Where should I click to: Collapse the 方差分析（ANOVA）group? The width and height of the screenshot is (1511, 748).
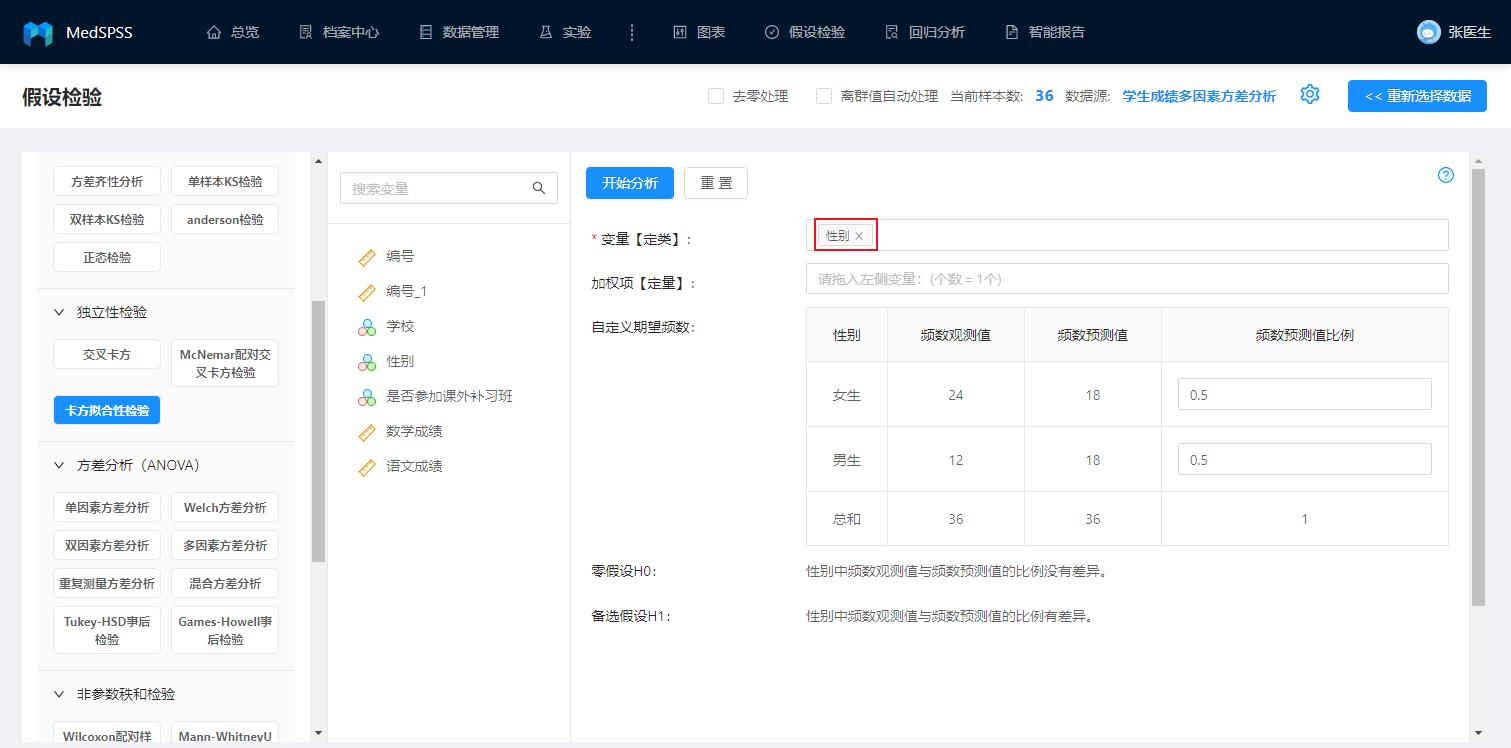[120, 464]
